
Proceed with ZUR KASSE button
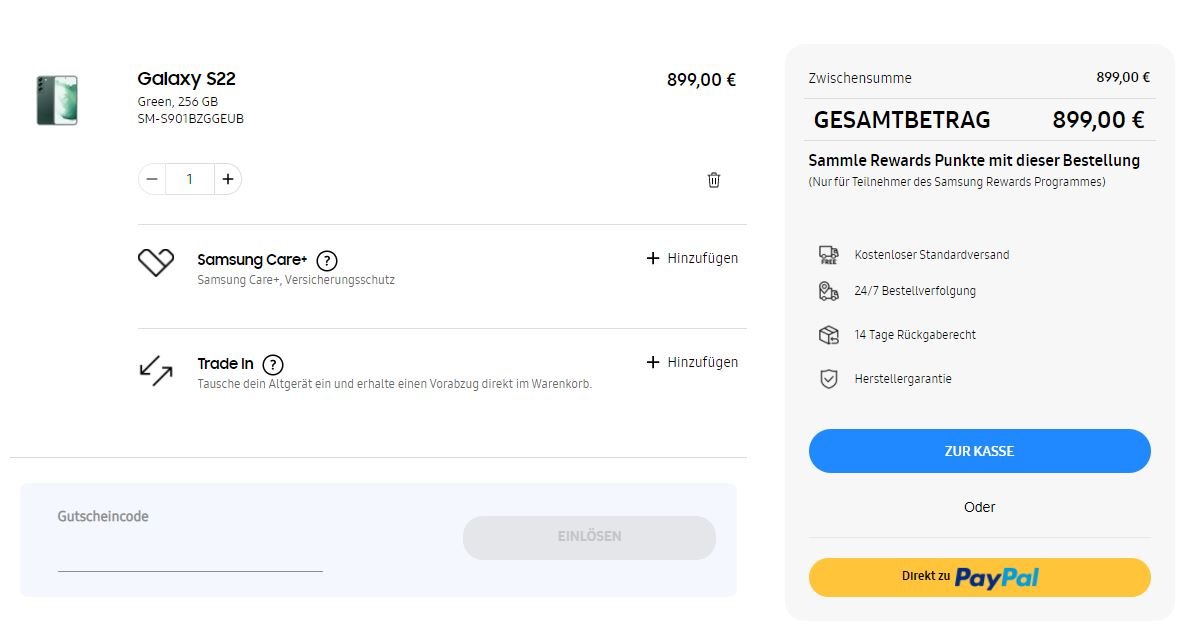click(979, 451)
